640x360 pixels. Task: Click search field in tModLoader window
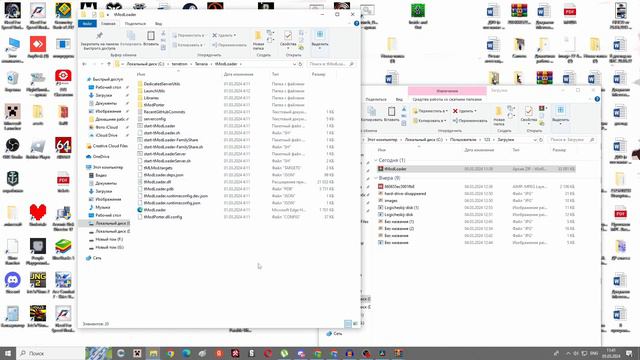click(x=331, y=64)
